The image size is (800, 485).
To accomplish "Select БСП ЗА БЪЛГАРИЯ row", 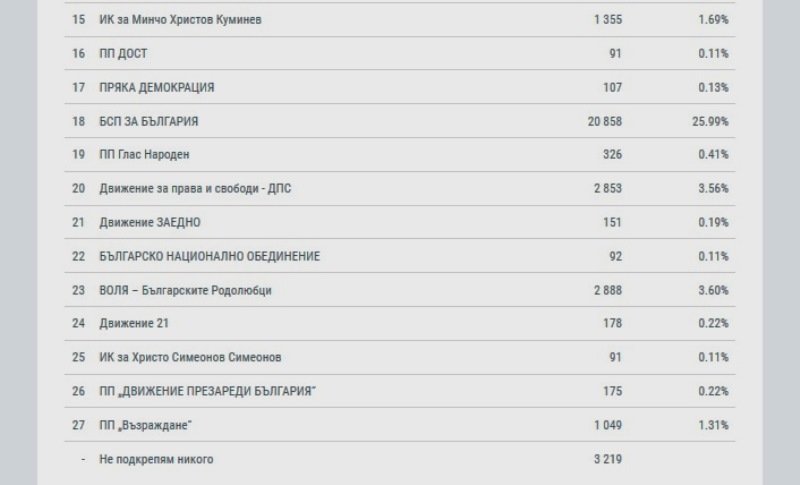I will pos(399,121).
